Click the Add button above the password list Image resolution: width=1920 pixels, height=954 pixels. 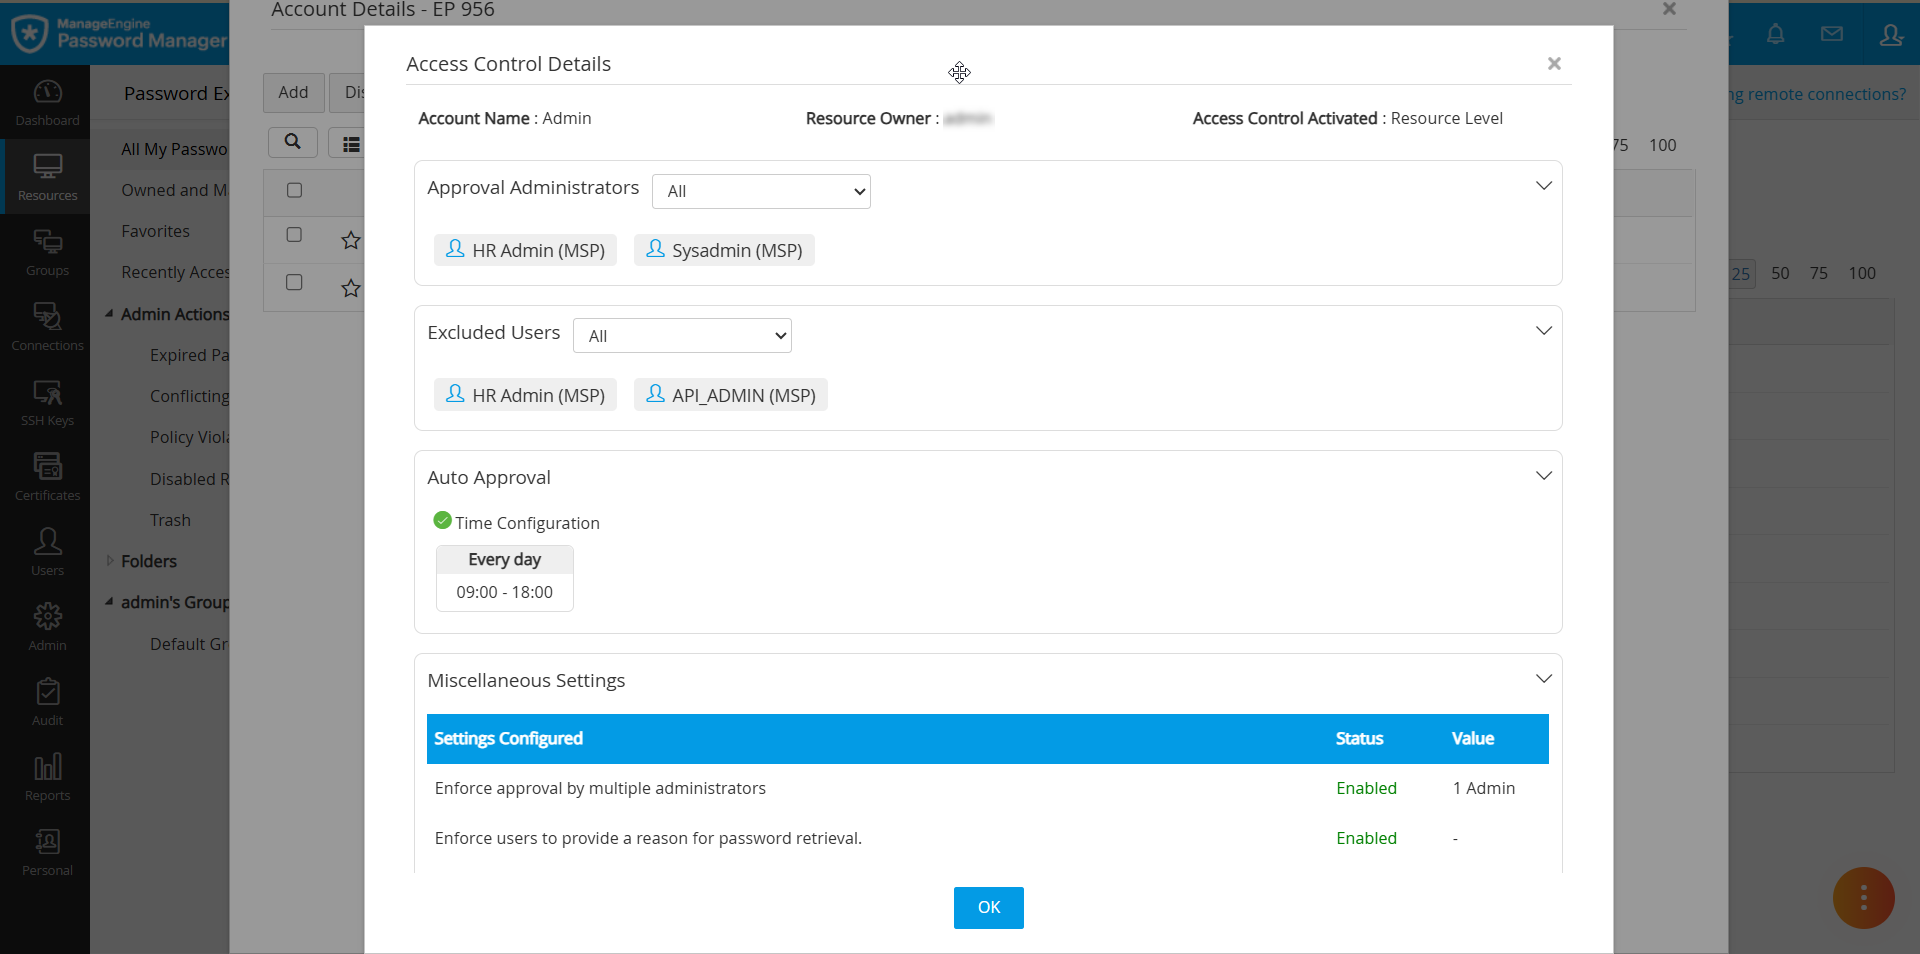tap(292, 92)
